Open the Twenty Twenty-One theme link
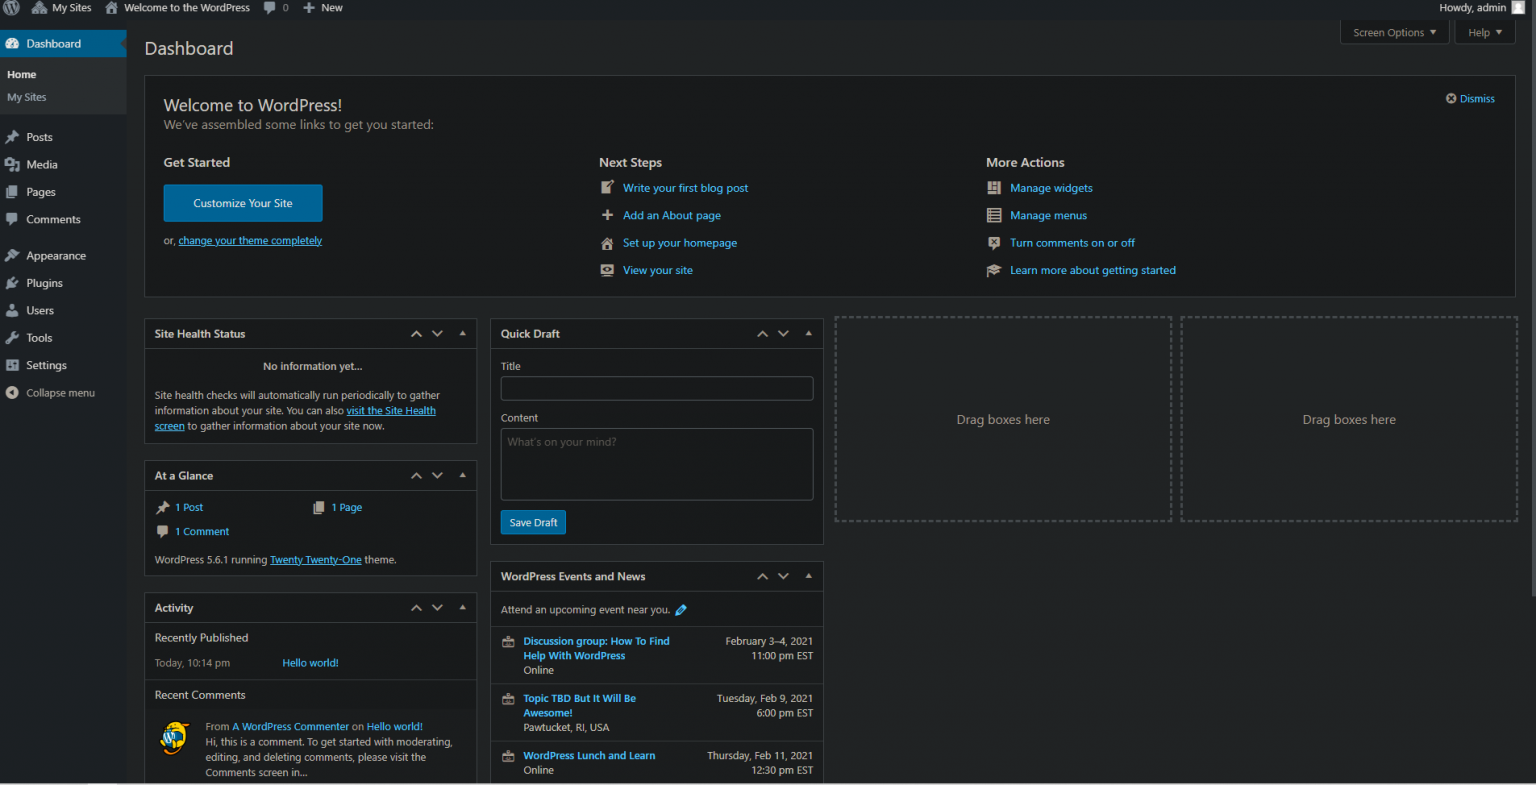The image size is (1536, 785). pos(315,560)
